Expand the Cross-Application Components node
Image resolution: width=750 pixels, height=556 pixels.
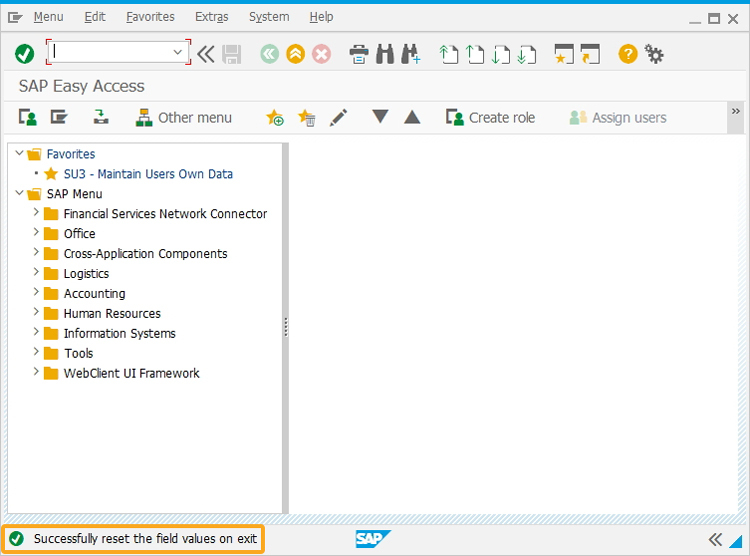click(x=36, y=252)
